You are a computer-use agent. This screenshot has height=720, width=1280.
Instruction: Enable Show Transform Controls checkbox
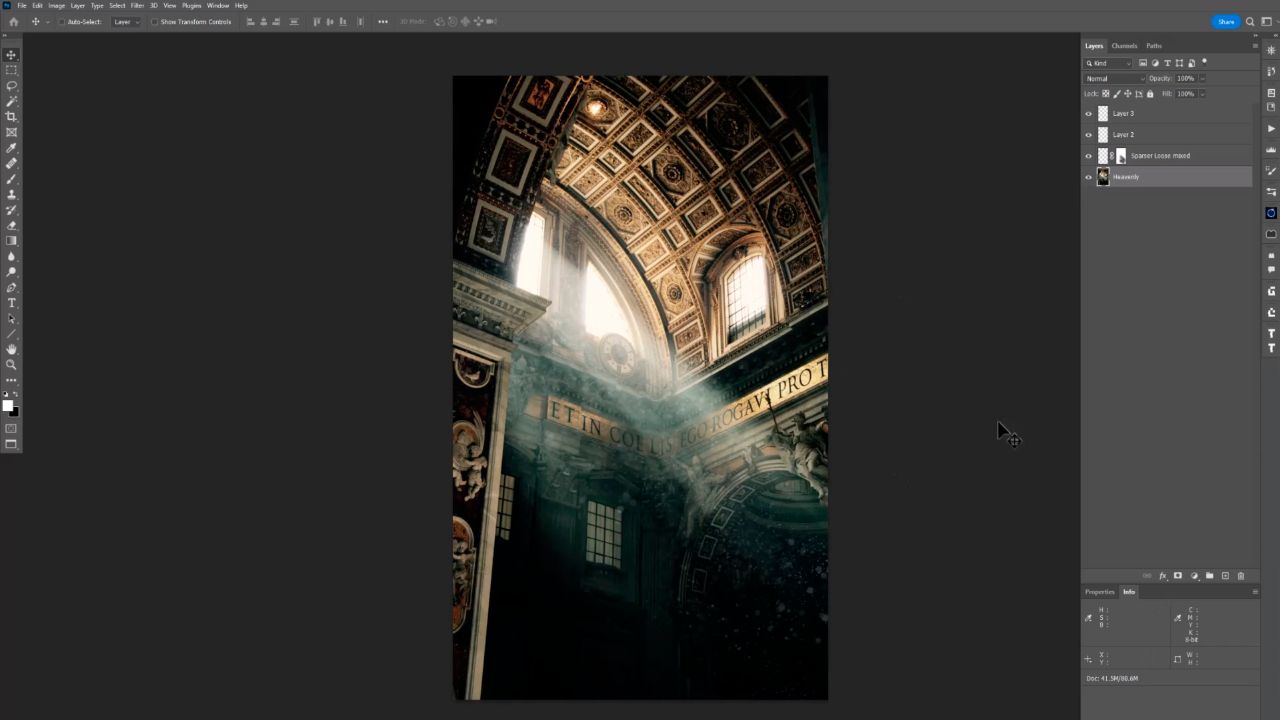[x=154, y=22]
